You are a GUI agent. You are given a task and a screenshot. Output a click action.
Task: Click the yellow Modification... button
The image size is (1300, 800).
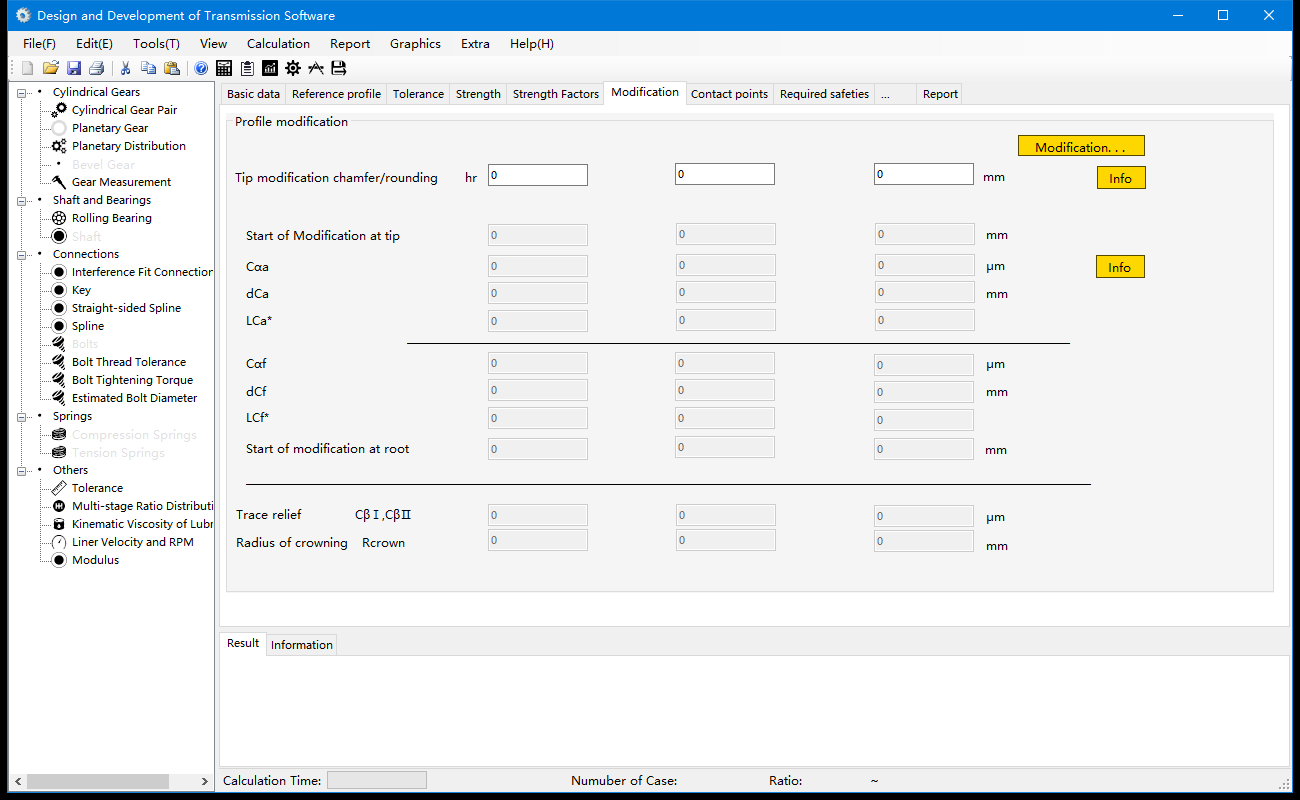click(x=1081, y=147)
